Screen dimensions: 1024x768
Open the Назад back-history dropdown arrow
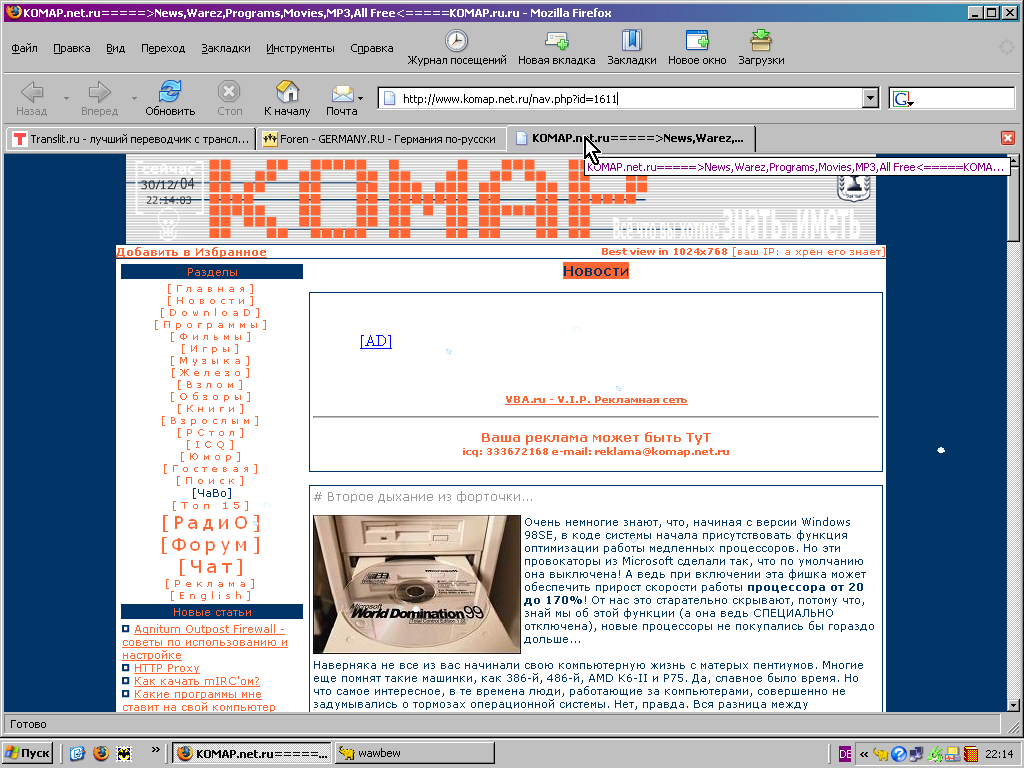pos(66,98)
